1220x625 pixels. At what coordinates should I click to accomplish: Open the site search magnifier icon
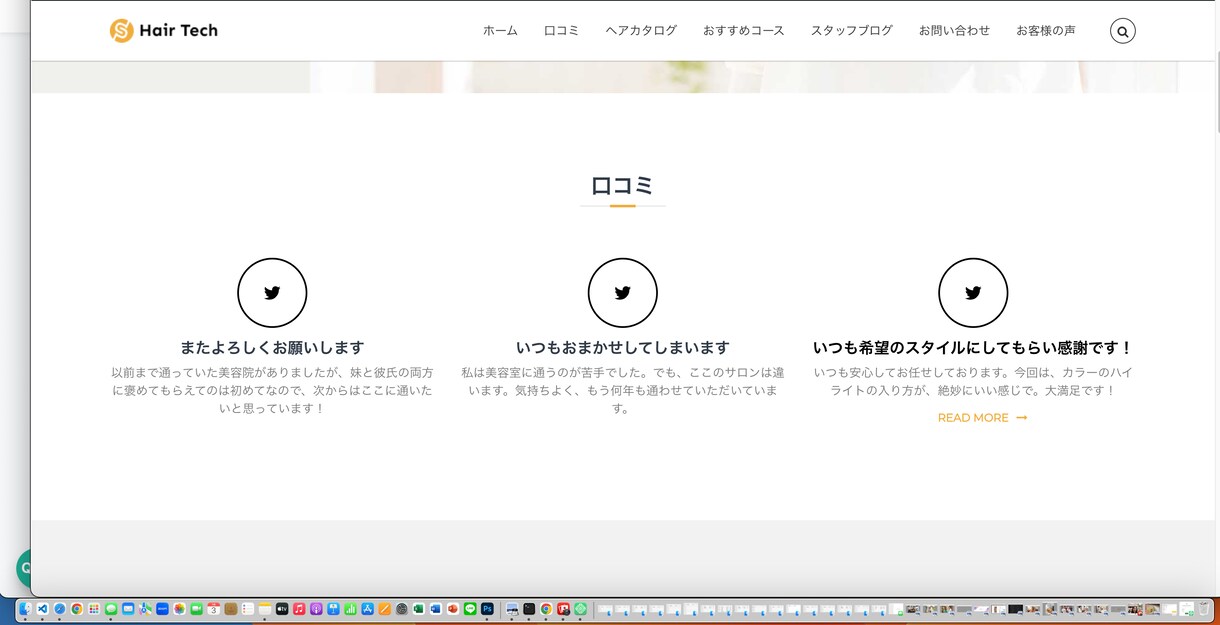[1122, 31]
